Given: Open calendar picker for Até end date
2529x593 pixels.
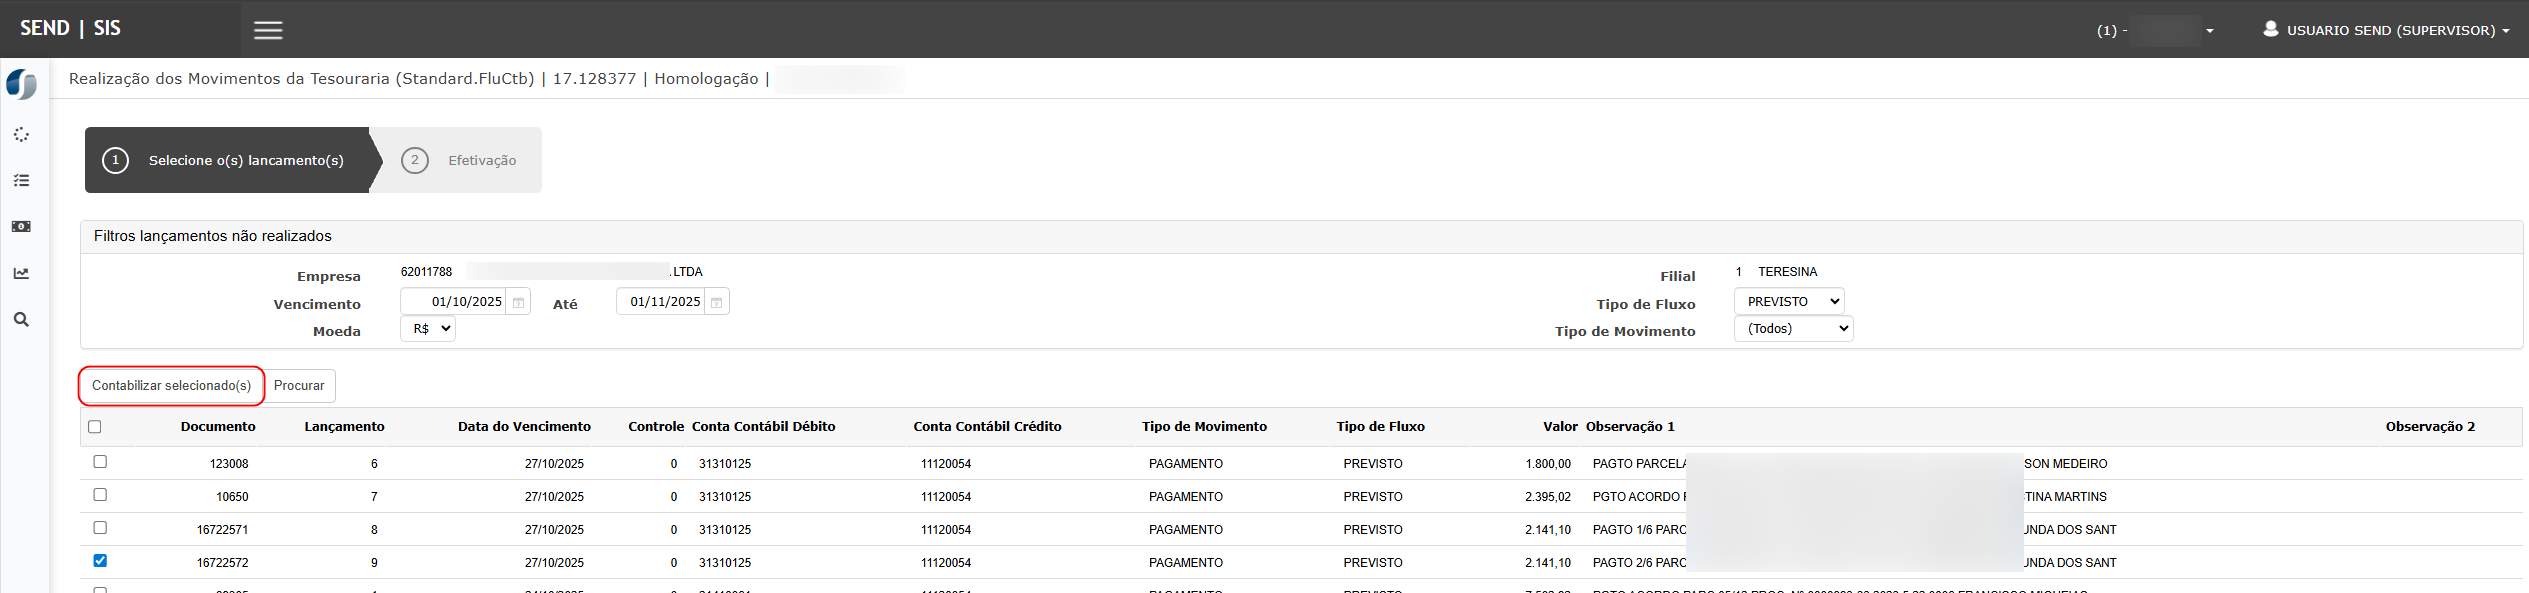Looking at the screenshot, I should pyautogui.click(x=716, y=302).
